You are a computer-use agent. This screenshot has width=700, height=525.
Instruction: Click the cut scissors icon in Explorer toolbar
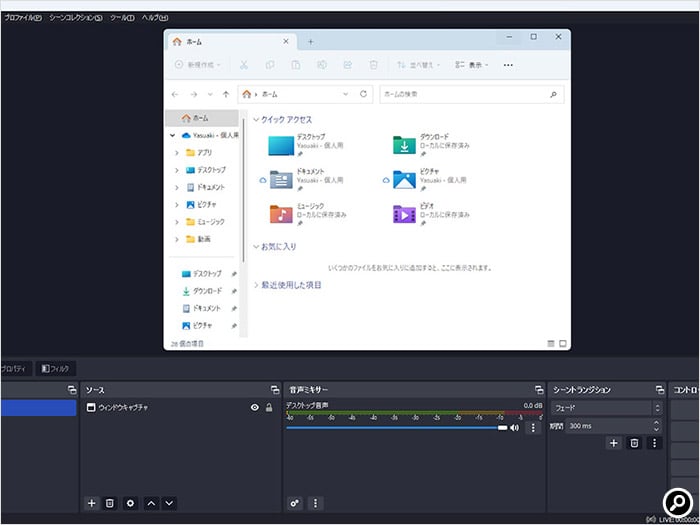244,65
